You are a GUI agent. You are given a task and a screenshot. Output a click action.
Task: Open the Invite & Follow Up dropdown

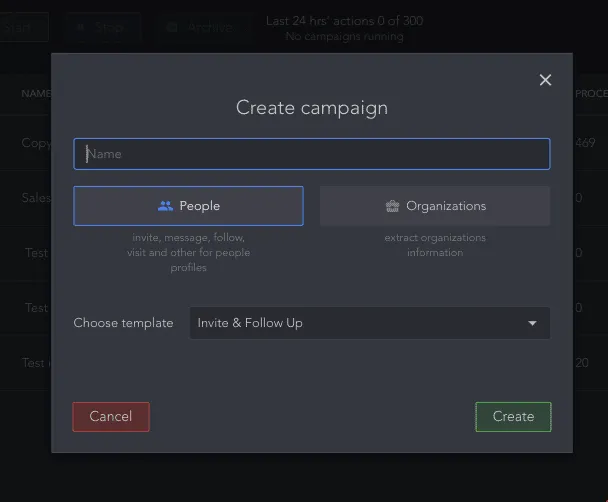(370, 323)
